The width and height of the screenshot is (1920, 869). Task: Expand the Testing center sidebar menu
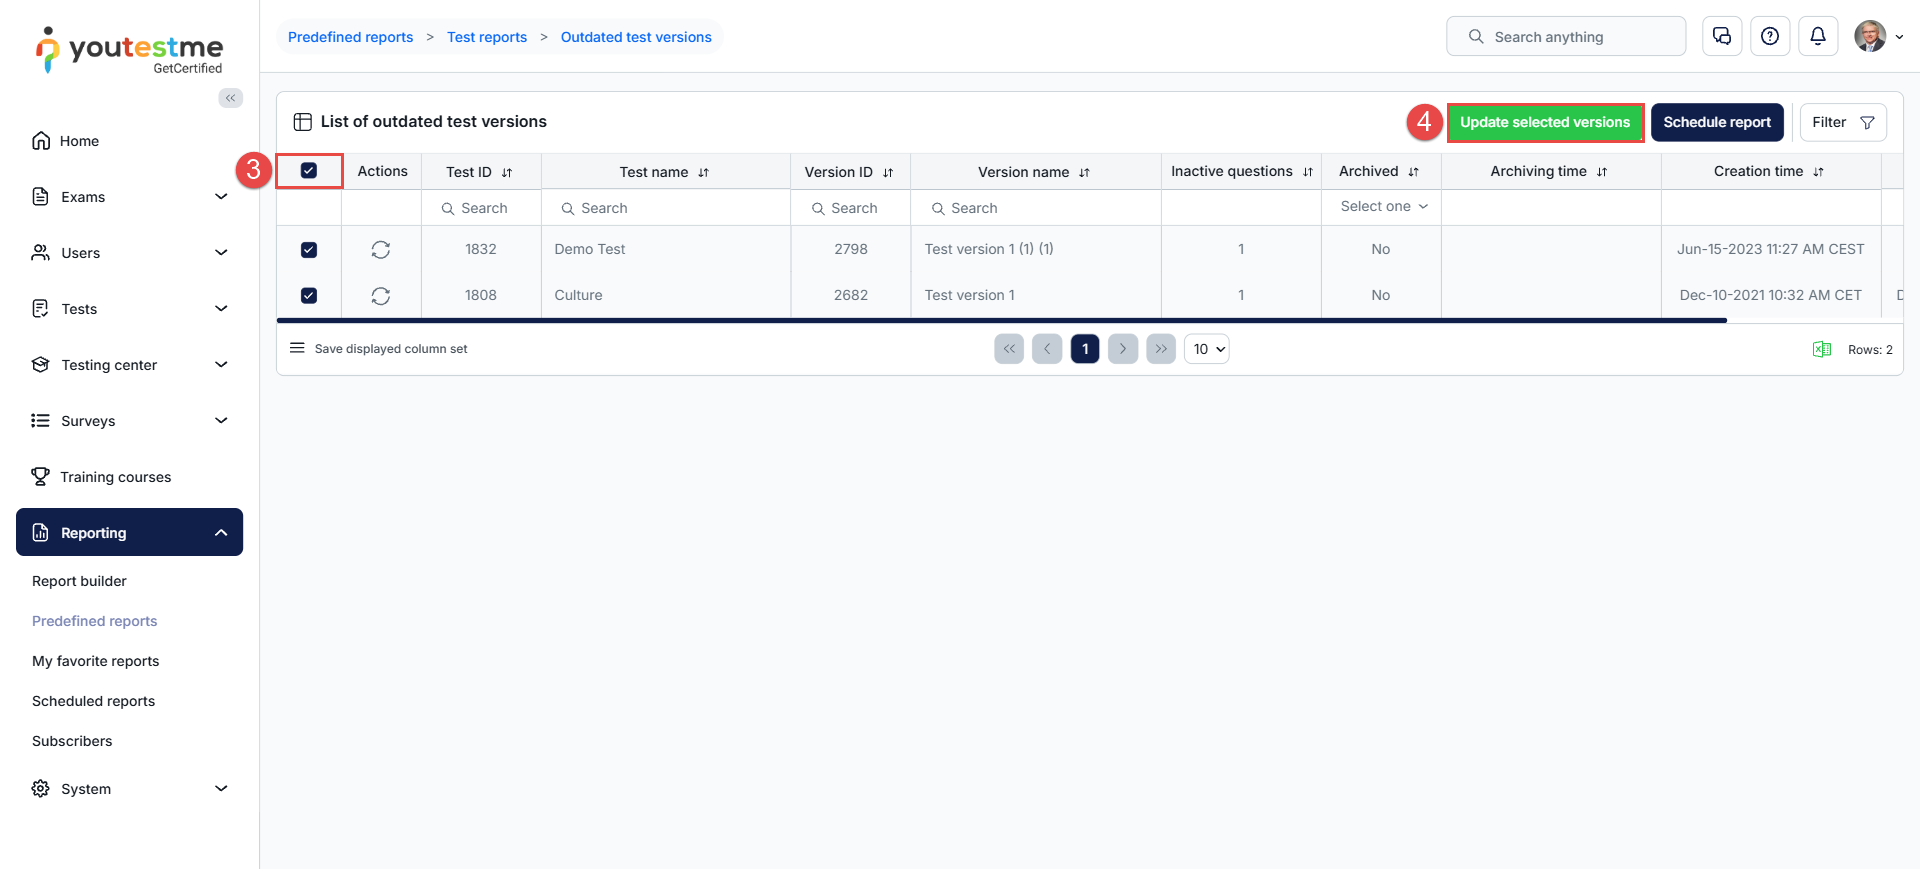click(x=130, y=365)
